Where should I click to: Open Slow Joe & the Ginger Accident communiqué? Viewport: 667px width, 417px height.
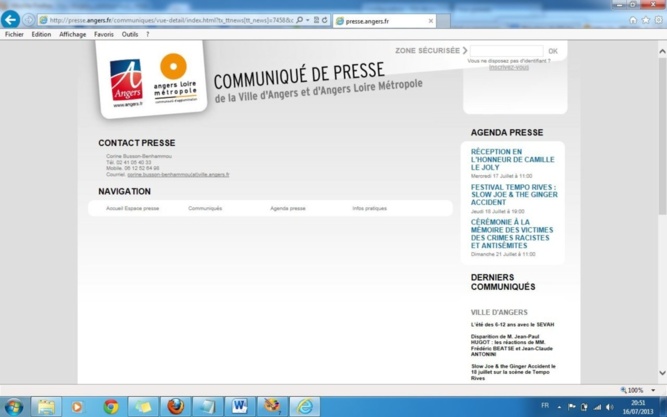click(x=513, y=372)
